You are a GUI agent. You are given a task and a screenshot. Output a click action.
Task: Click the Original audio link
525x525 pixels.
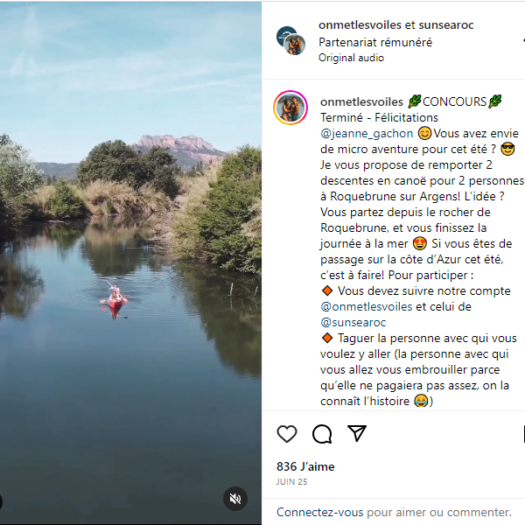click(x=351, y=58)
